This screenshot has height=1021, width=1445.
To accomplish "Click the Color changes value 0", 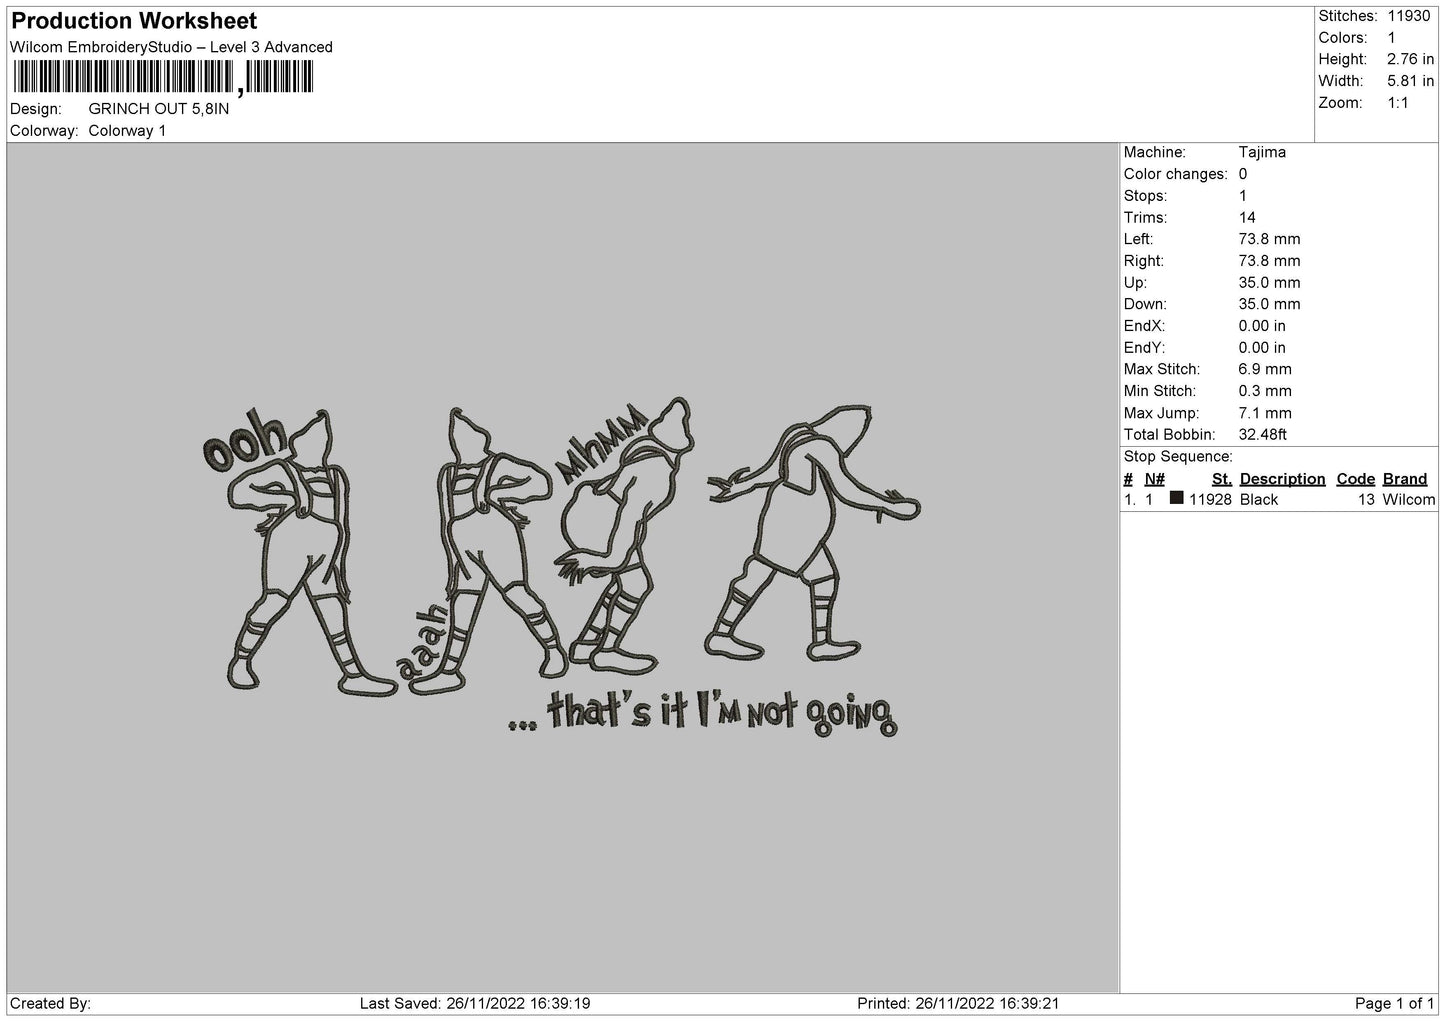I will (x=1243, y=174).
